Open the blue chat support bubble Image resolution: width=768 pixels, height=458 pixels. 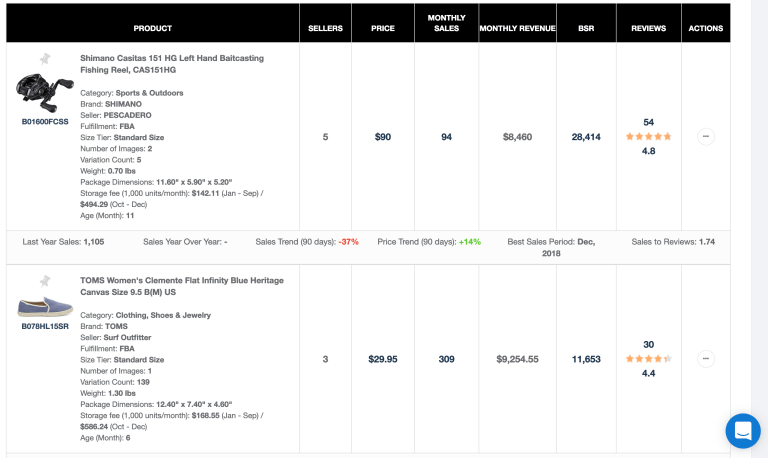click(x=743, y=431)
